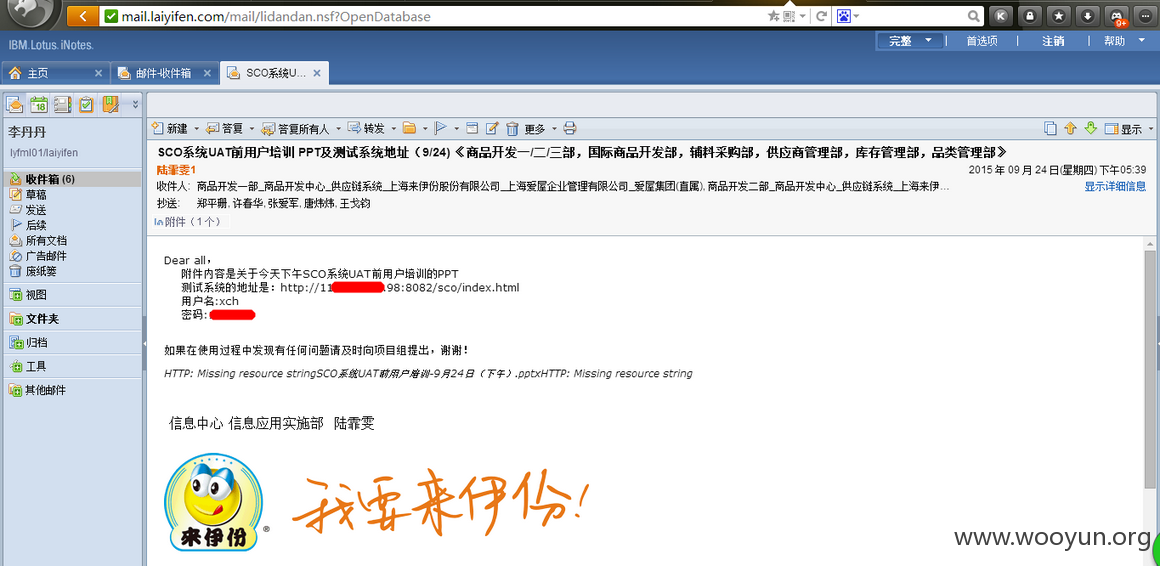Click the move-to-folder icon in toolbar
Image resolution: width=1160 pixels, height=566 pixels.
pyautogui.click(x=409, y=129)
